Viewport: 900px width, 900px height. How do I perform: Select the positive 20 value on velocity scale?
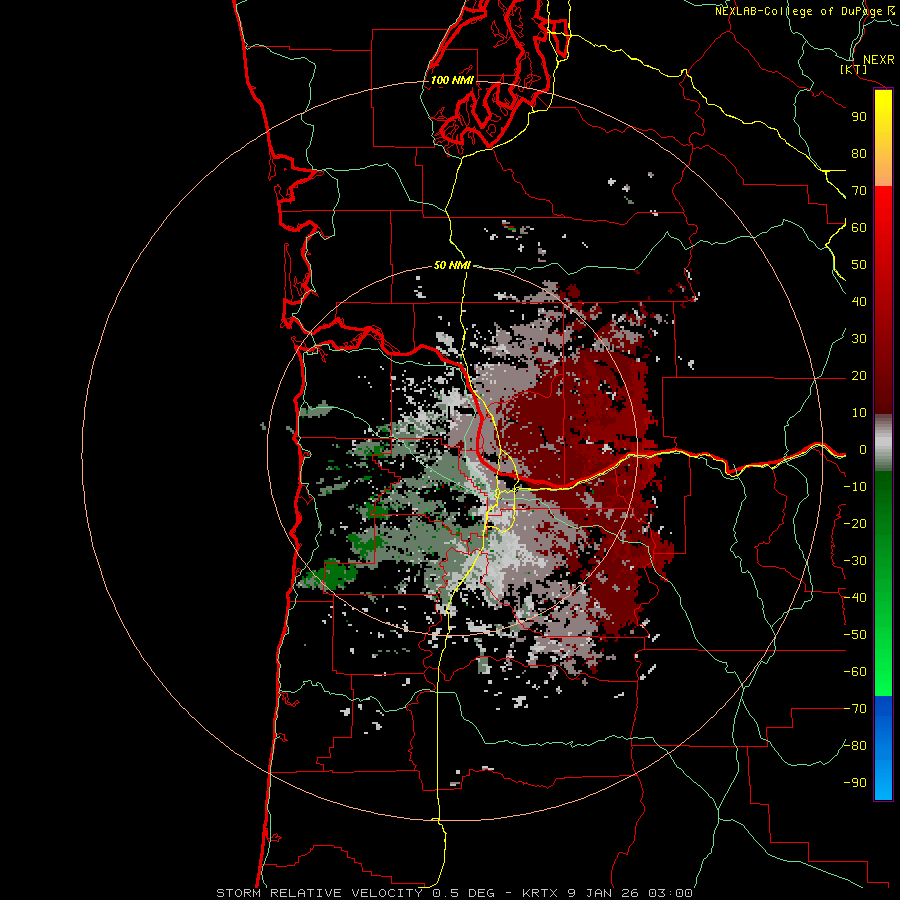[859, 376]
